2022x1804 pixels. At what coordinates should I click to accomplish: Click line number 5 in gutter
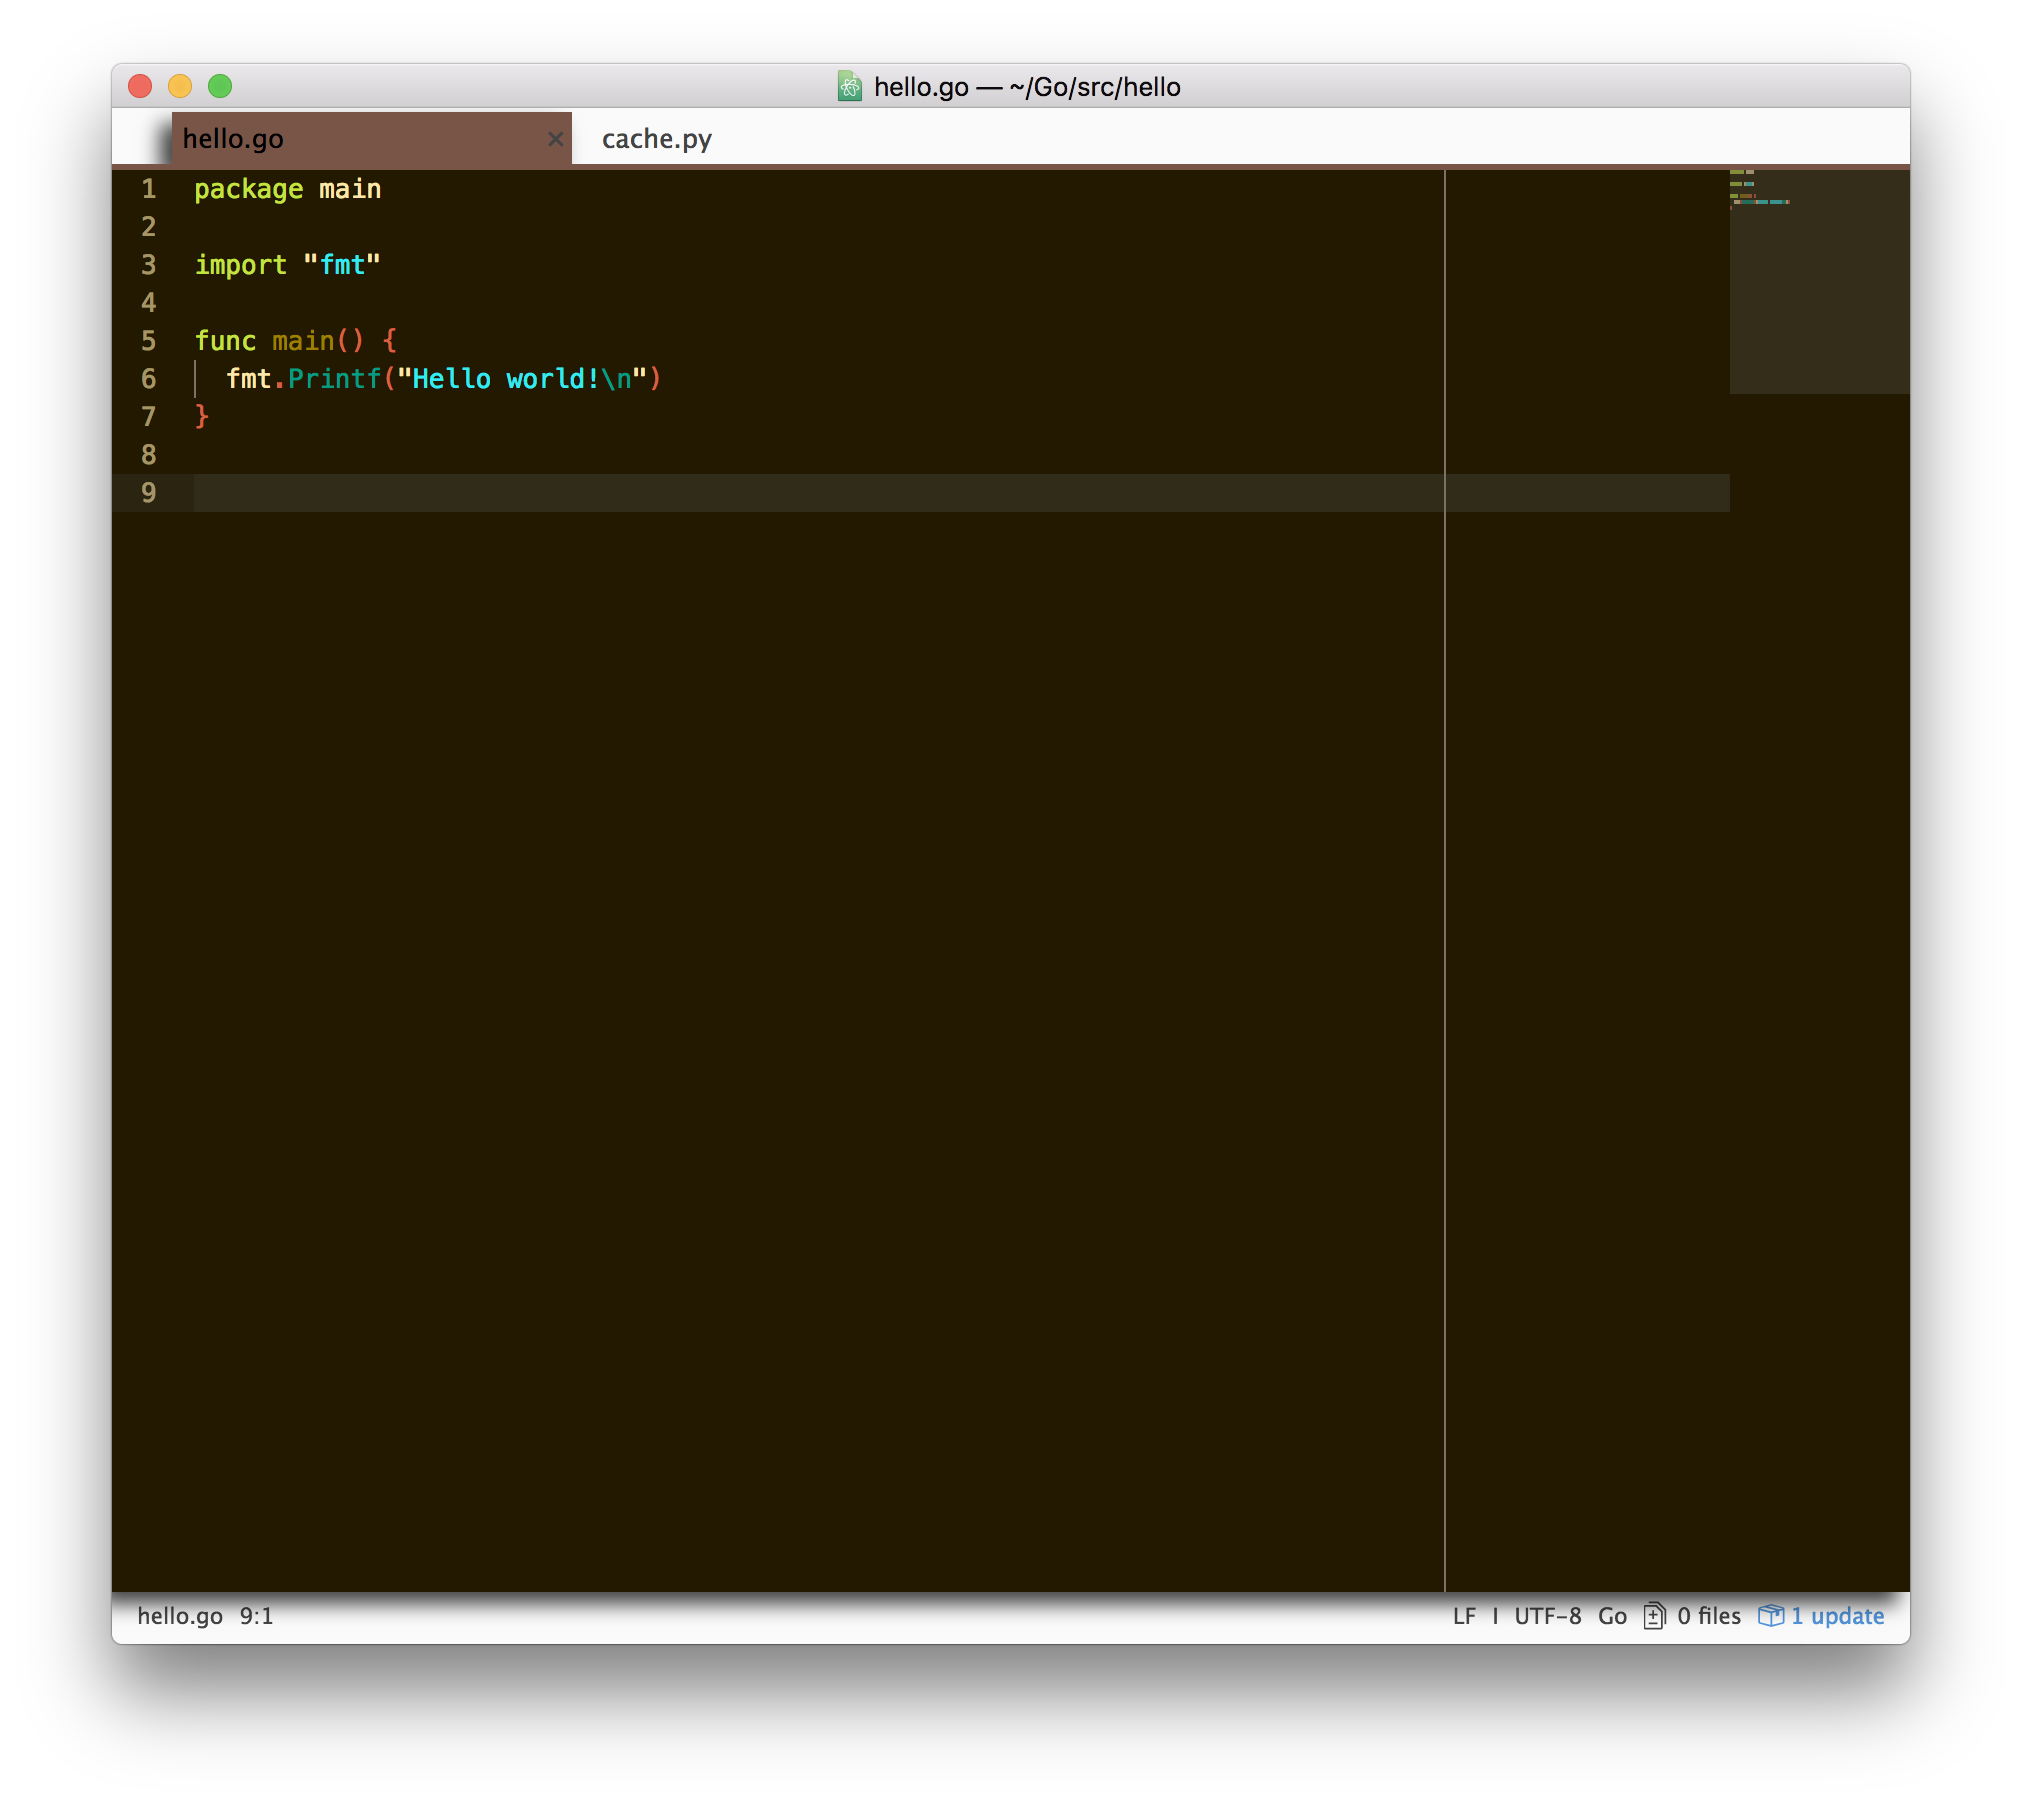point(149,341)
